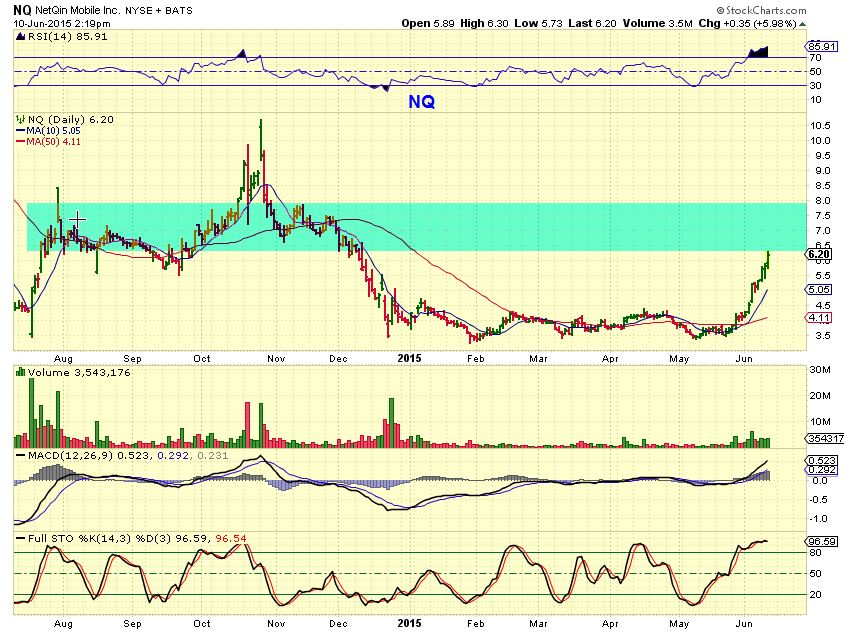Screen dimensions: 844x633
Task: Click the black line key before MACD(12,26,9)
Action: [x=21, y=455]
